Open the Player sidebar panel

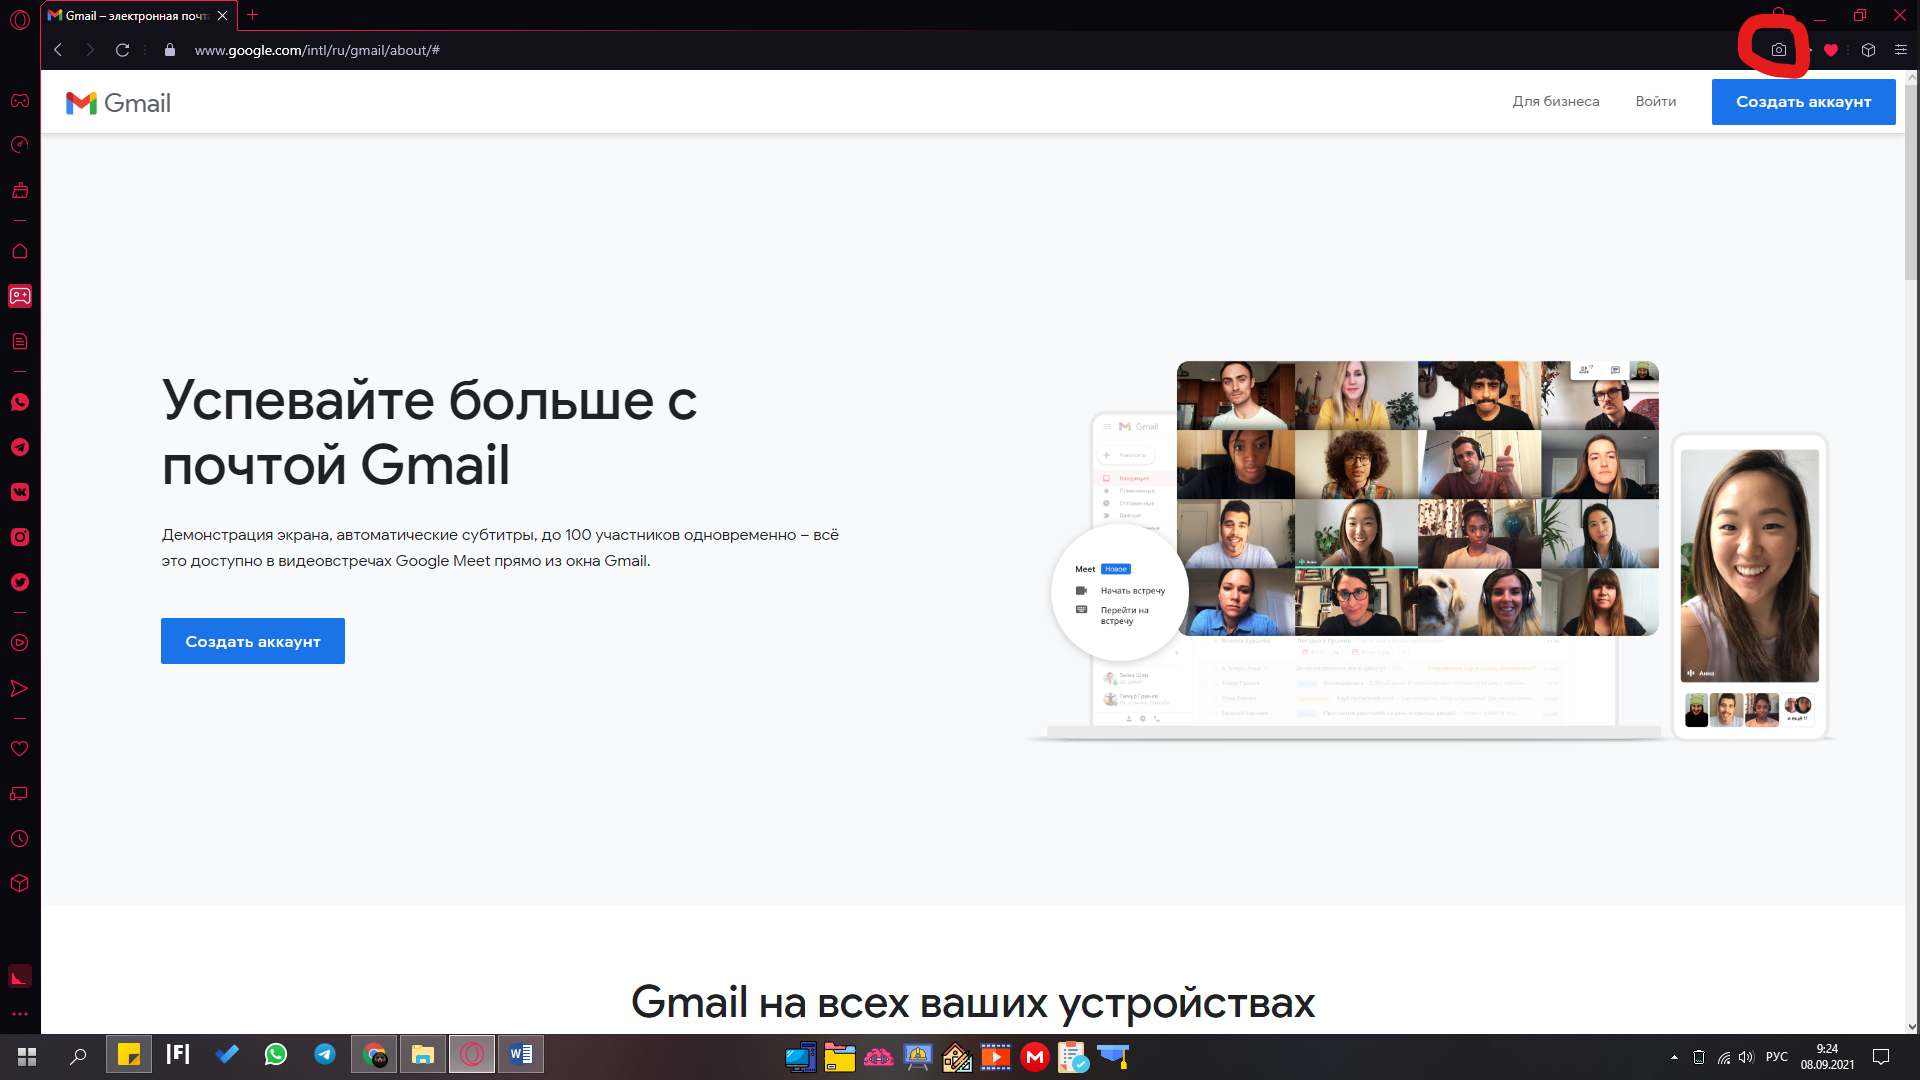point(20,643)
